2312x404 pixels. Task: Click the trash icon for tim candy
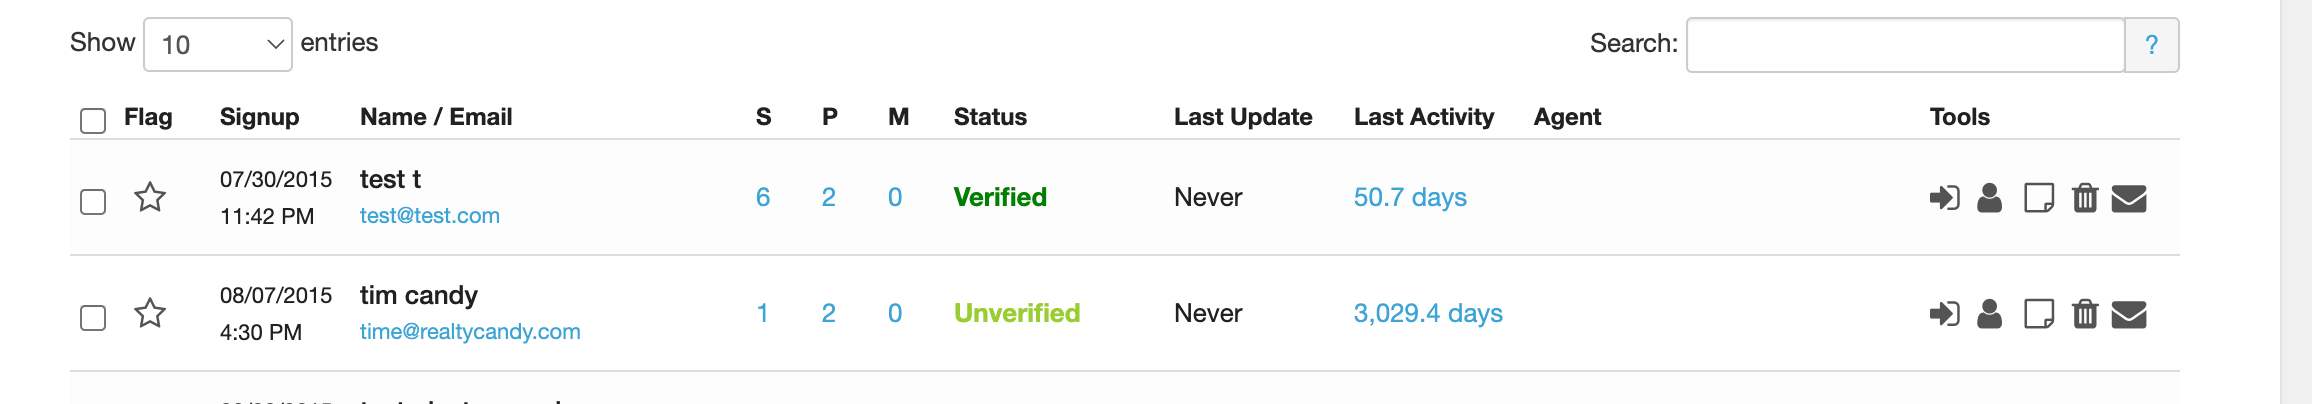coord(2085,314)
